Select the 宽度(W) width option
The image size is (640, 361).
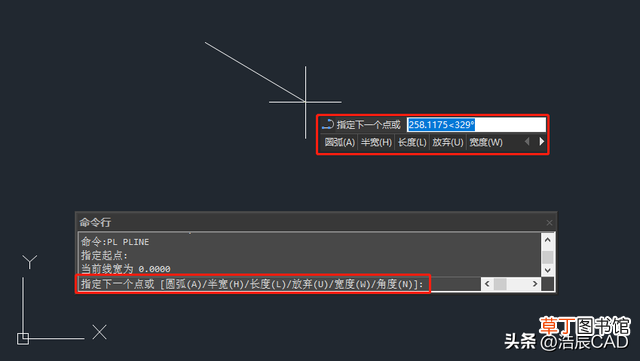coord(486,143)
